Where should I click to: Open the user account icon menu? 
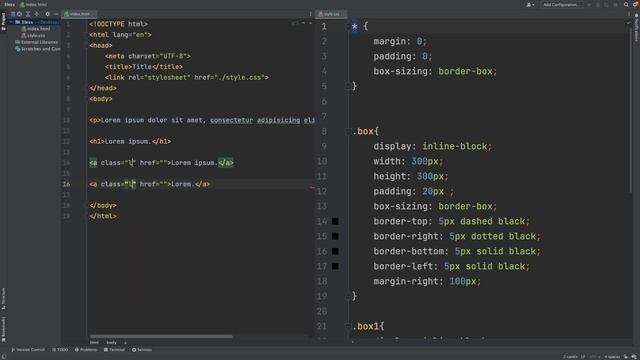(x=530, y=4)
